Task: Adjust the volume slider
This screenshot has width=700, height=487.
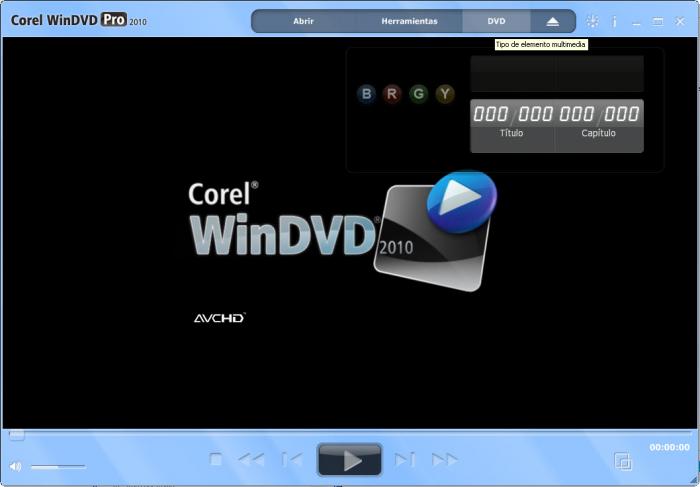Action: pyautogui.click(x=58, y=466)
